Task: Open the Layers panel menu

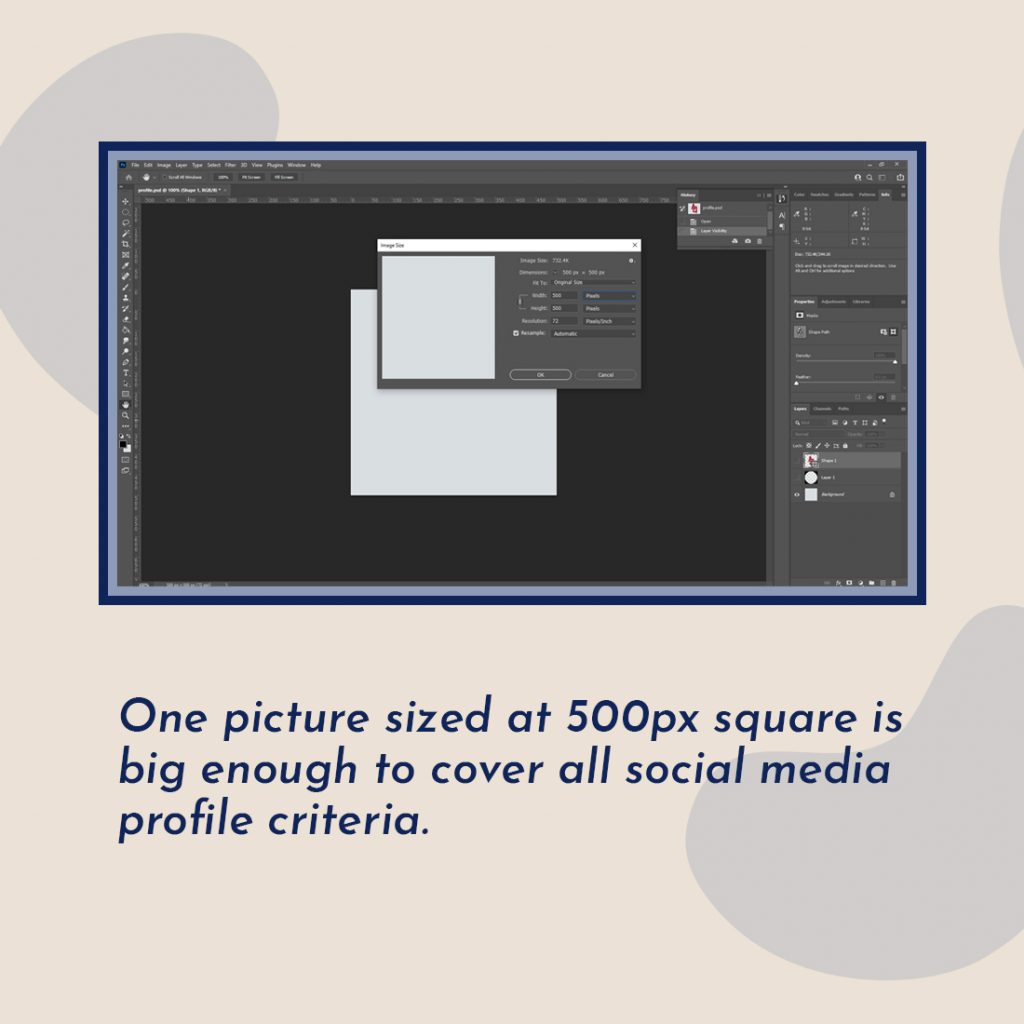Action: tap(903, 409)
